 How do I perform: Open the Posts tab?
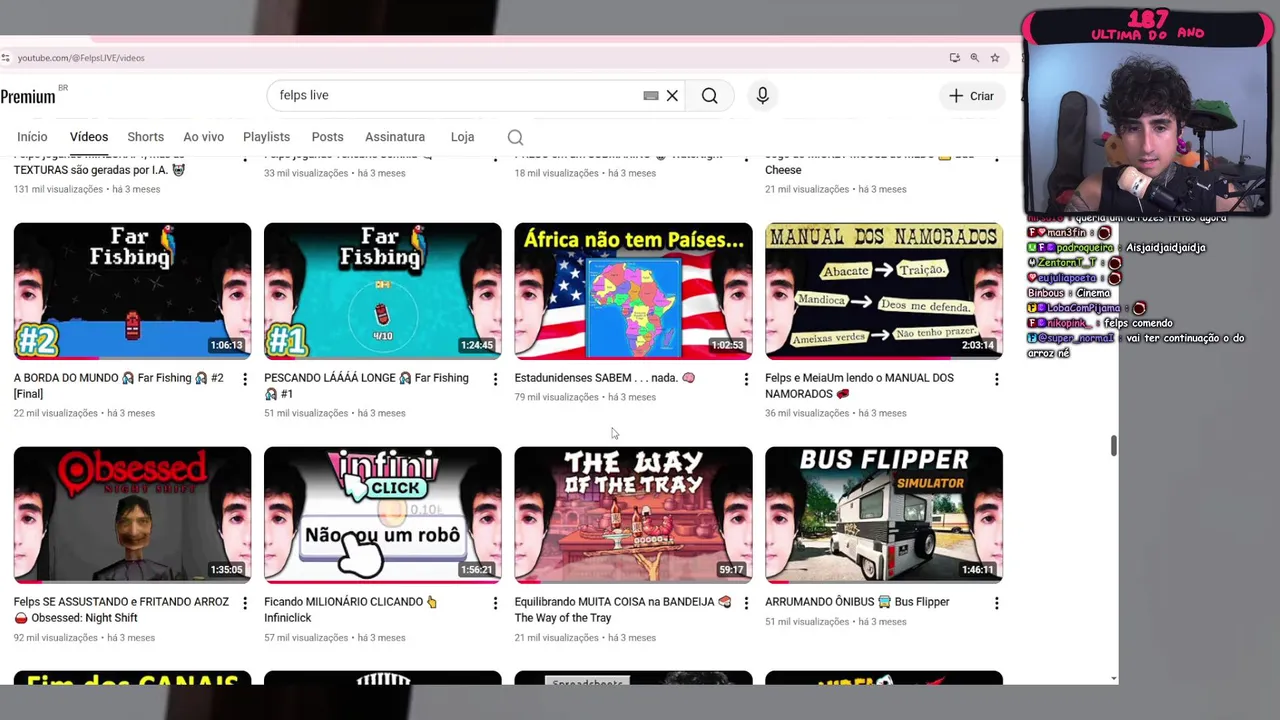pyautogui.click(x=327, y=137)
